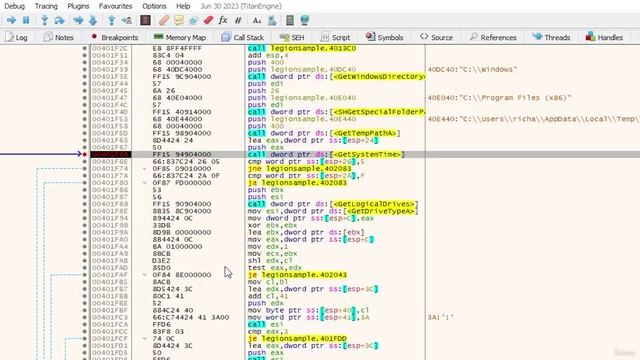Screen dimensions: 640x360
Task: Toggle breakpoint bullet at address 00401F3E
Action: [84, 76]
